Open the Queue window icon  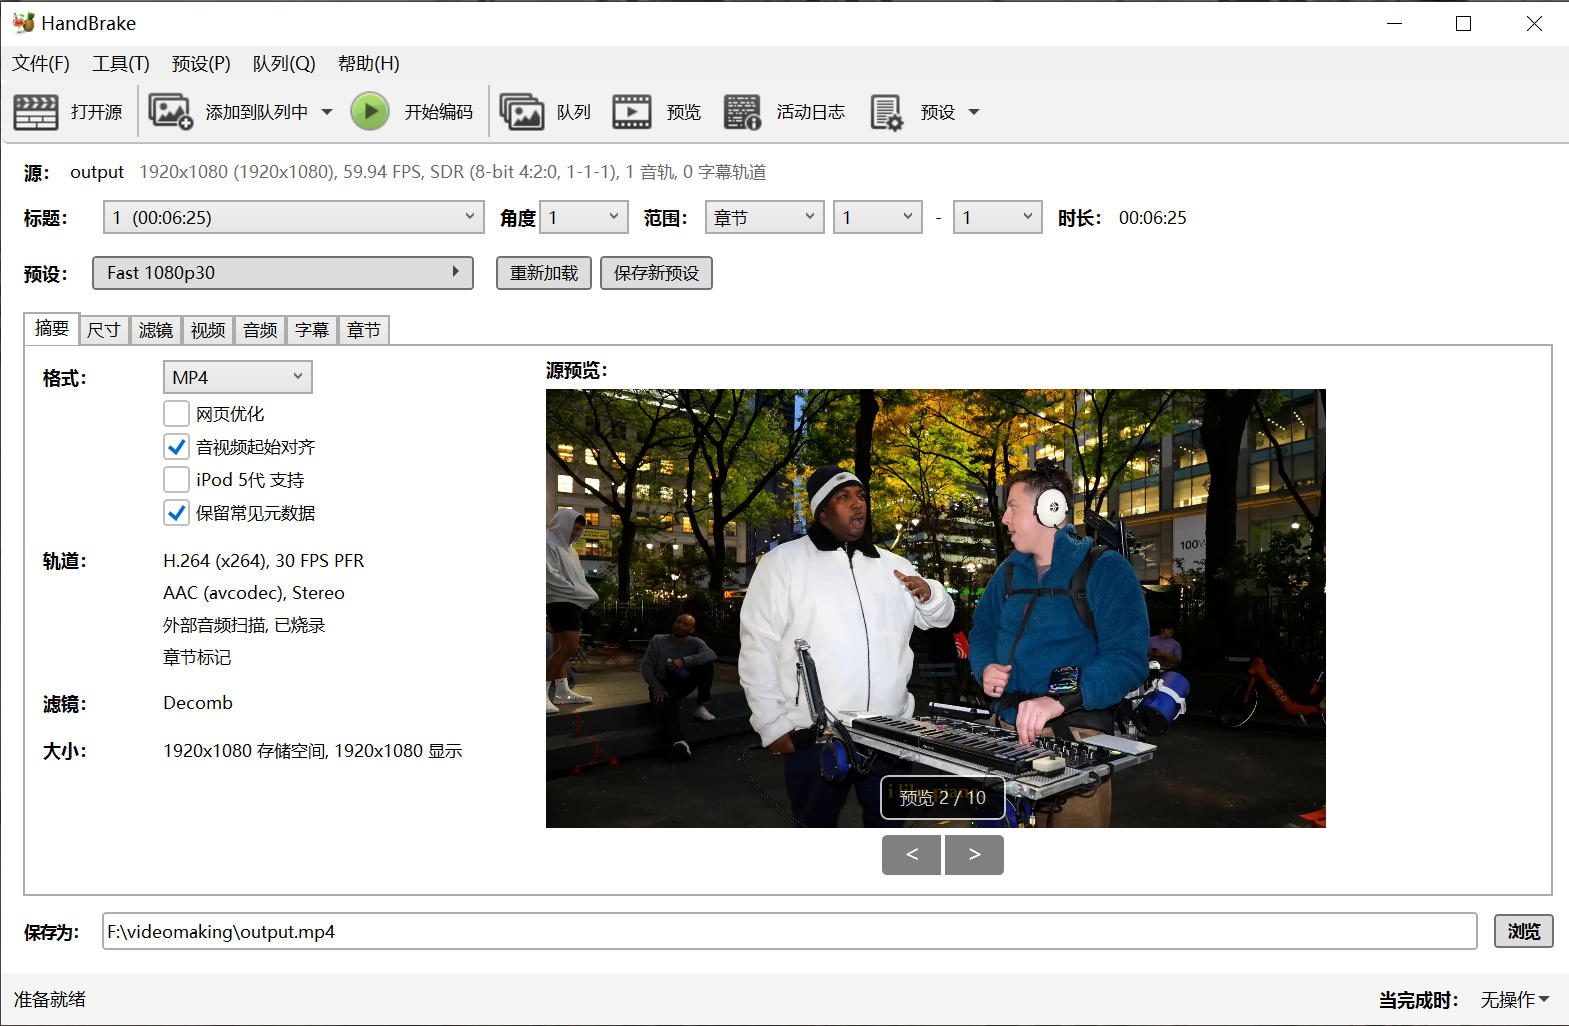[x=521, y=112]
